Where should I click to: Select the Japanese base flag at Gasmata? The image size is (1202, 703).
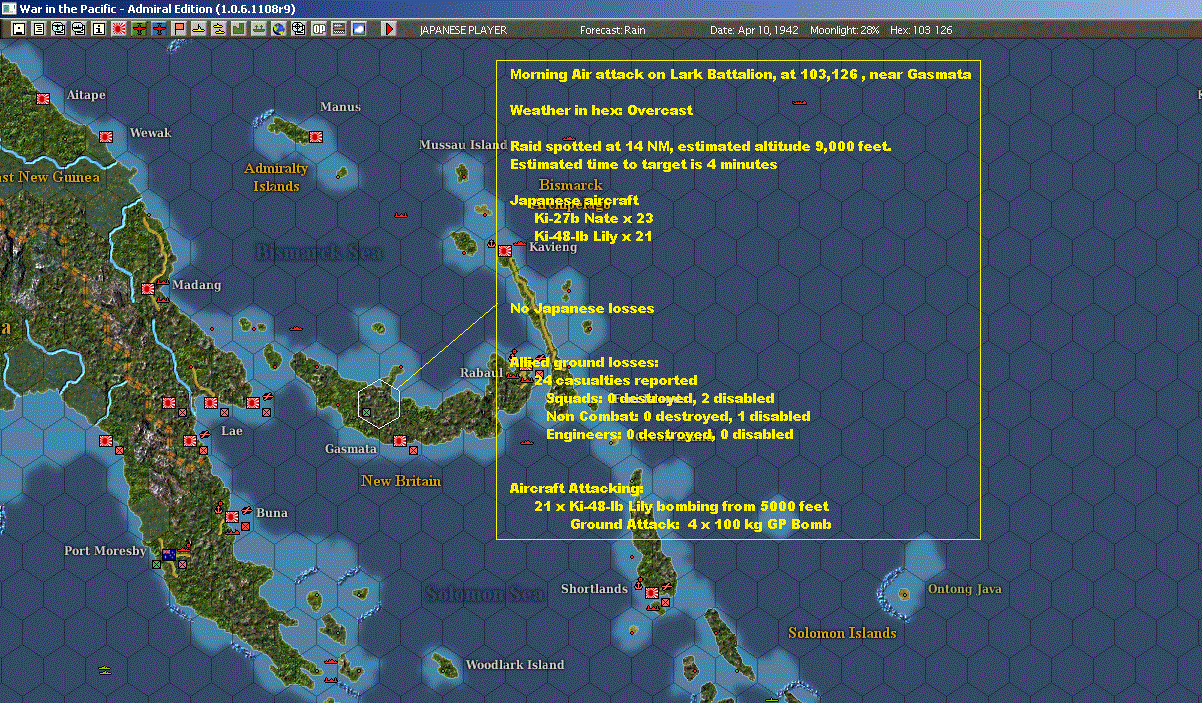coord(400,440)
